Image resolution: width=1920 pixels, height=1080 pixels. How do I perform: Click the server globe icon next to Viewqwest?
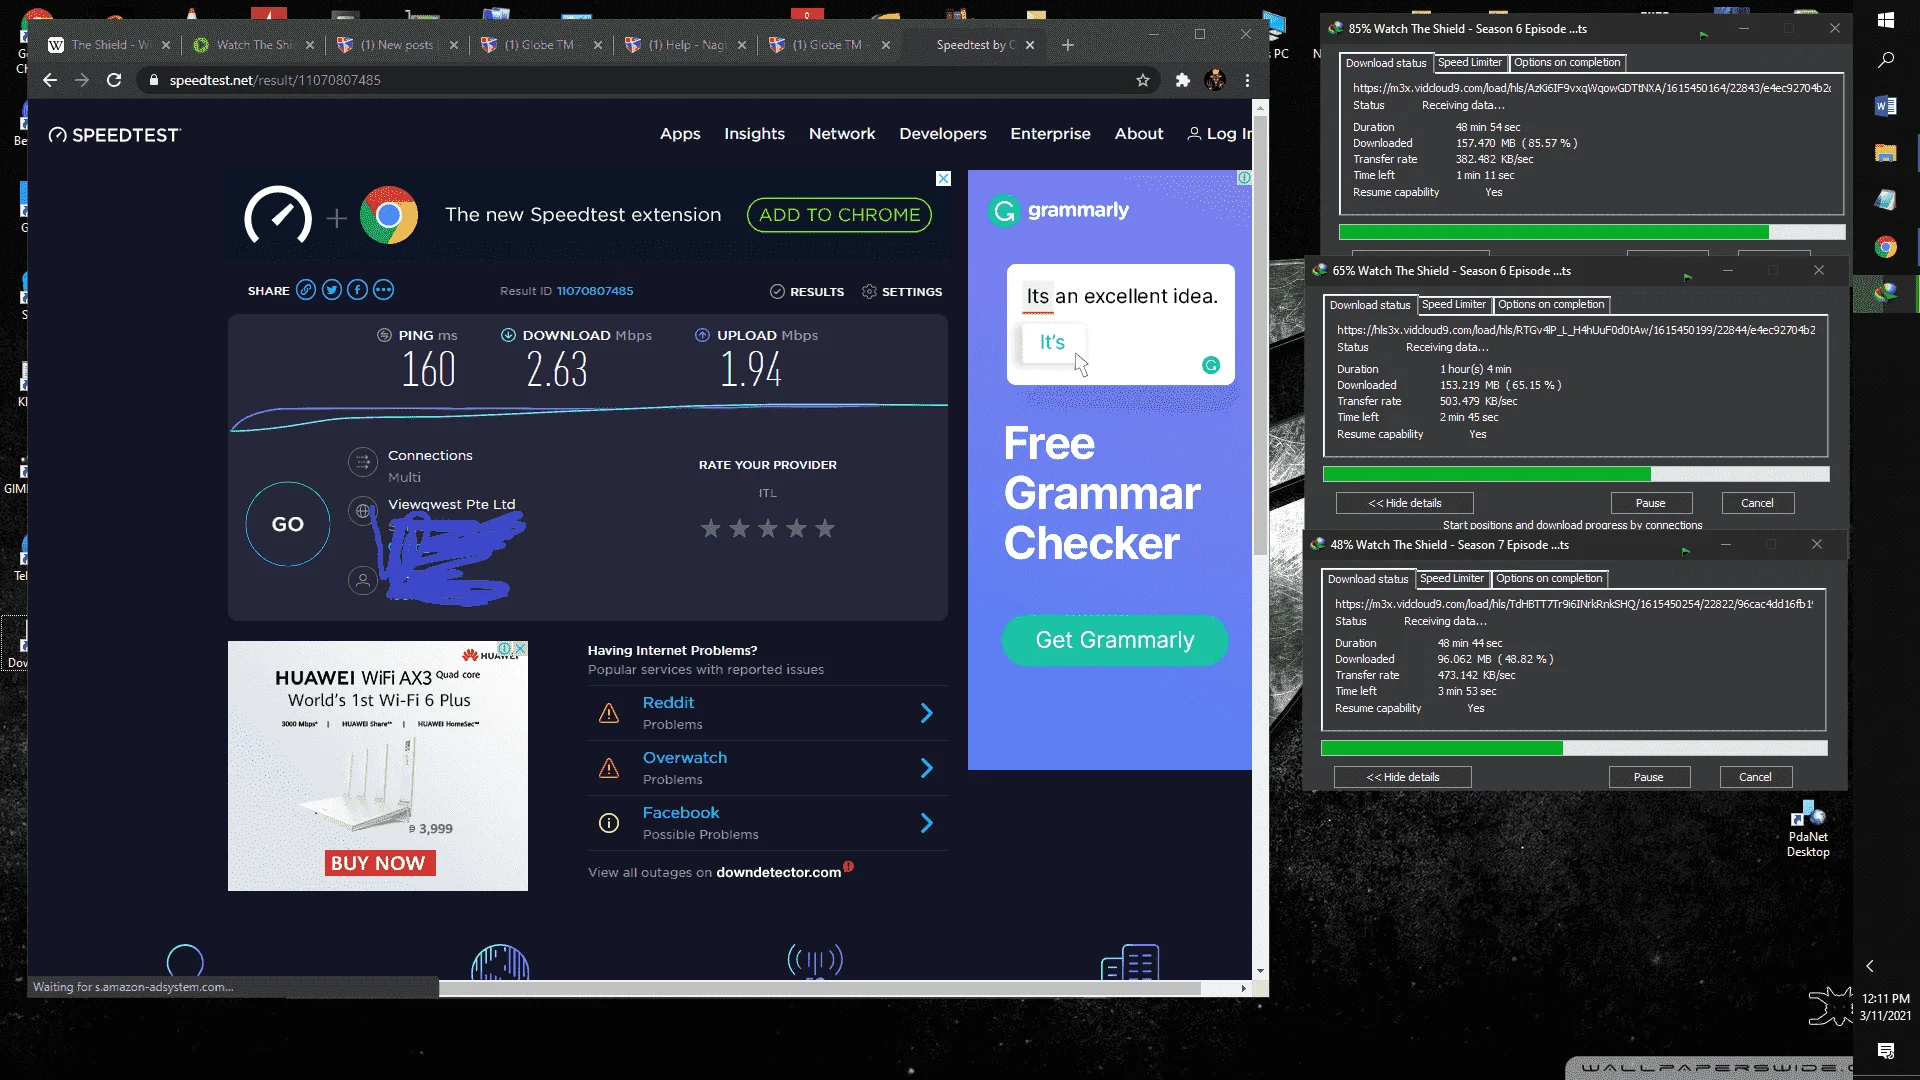coord(363,511)
